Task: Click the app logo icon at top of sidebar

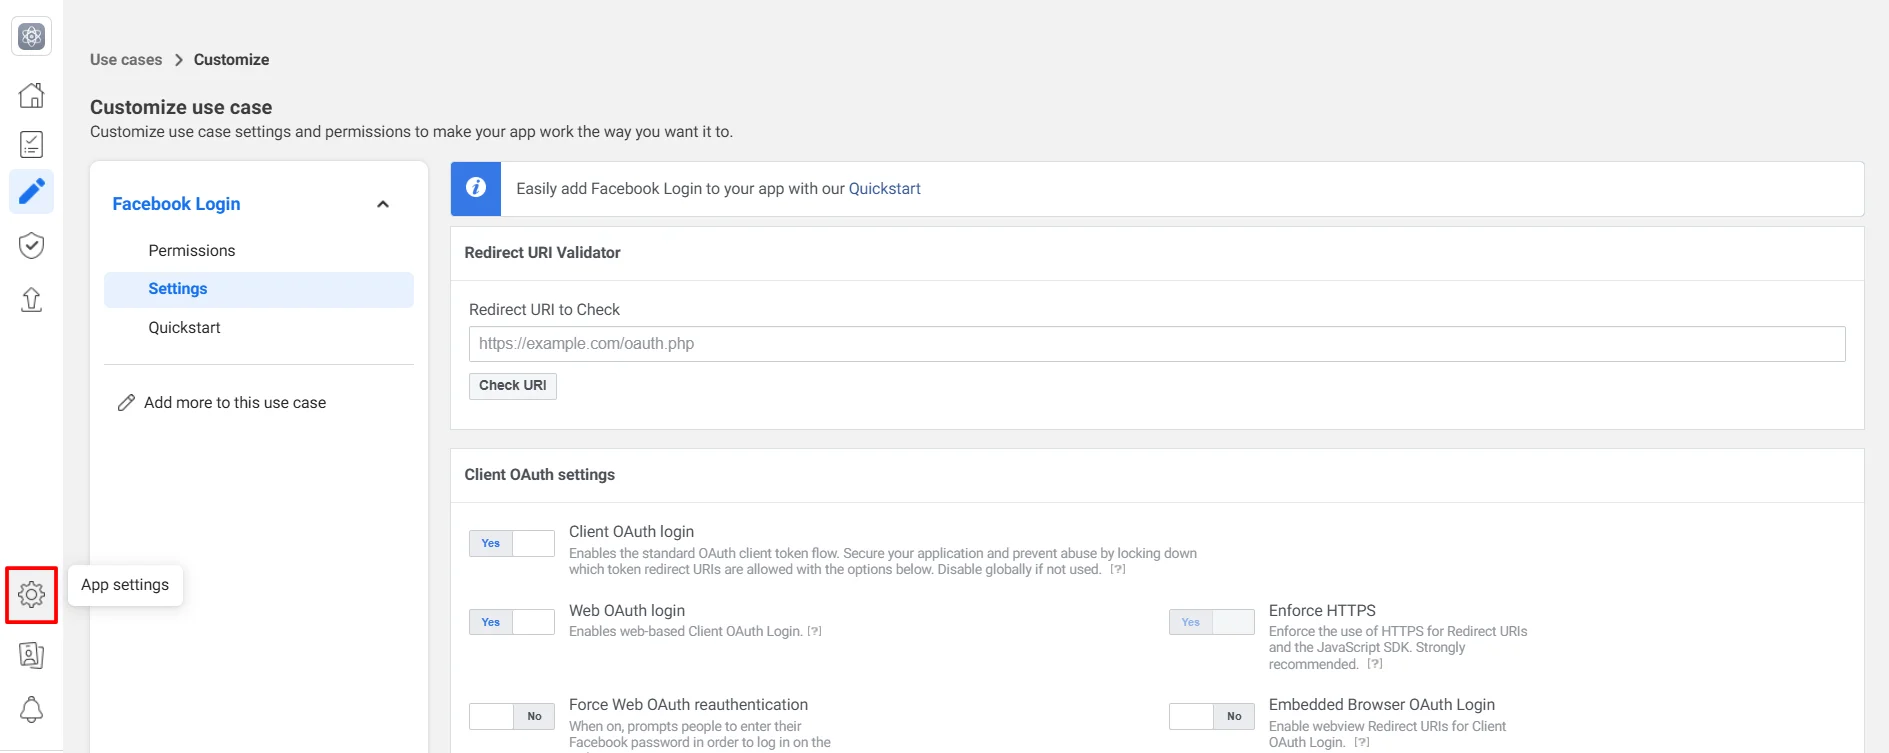Action: (x=31, y=37)
